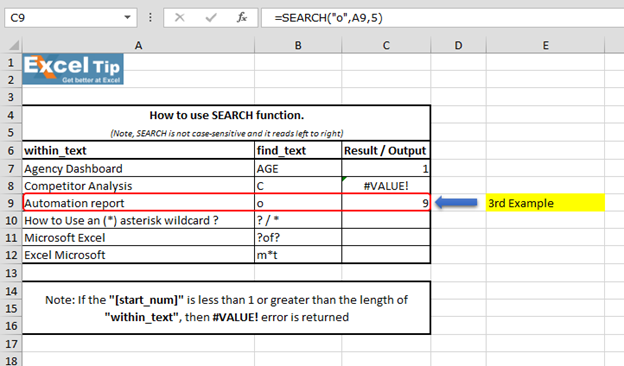Select cell containing #VALUE! error
The height and width of the screenshot is (366, 624).
[x=386, y=186]
